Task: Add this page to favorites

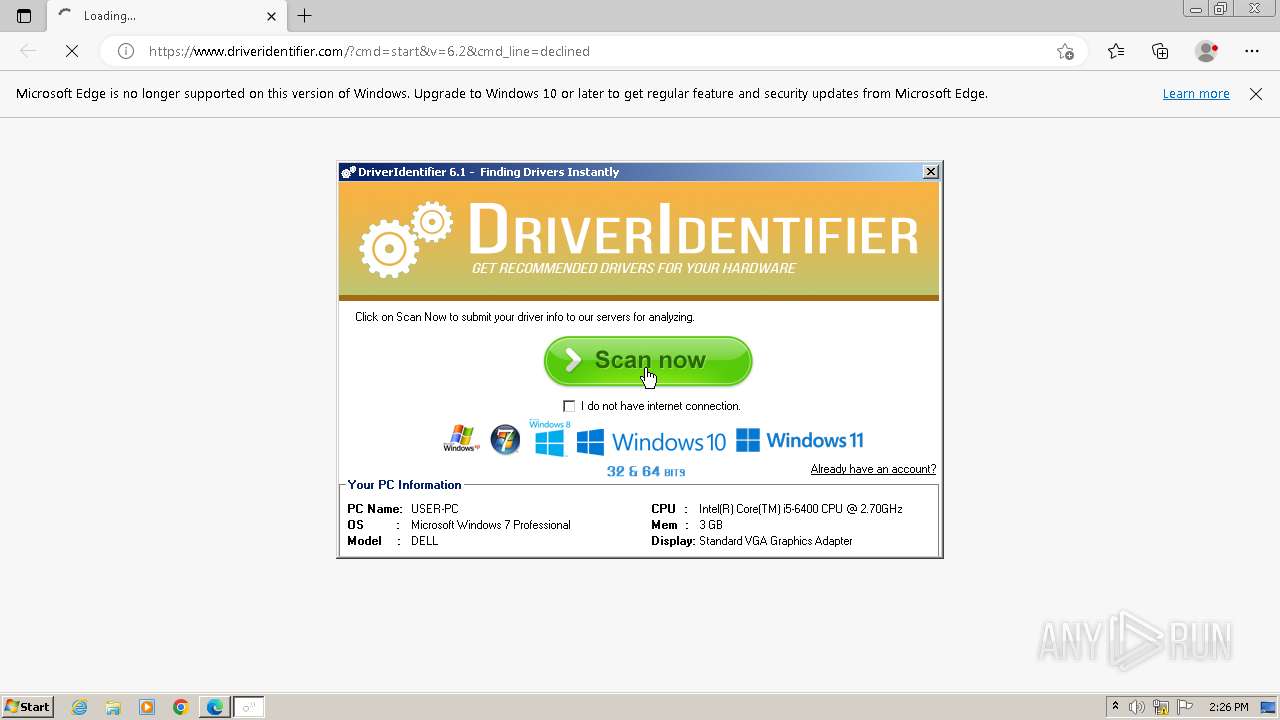Action: coord(1065,51)
